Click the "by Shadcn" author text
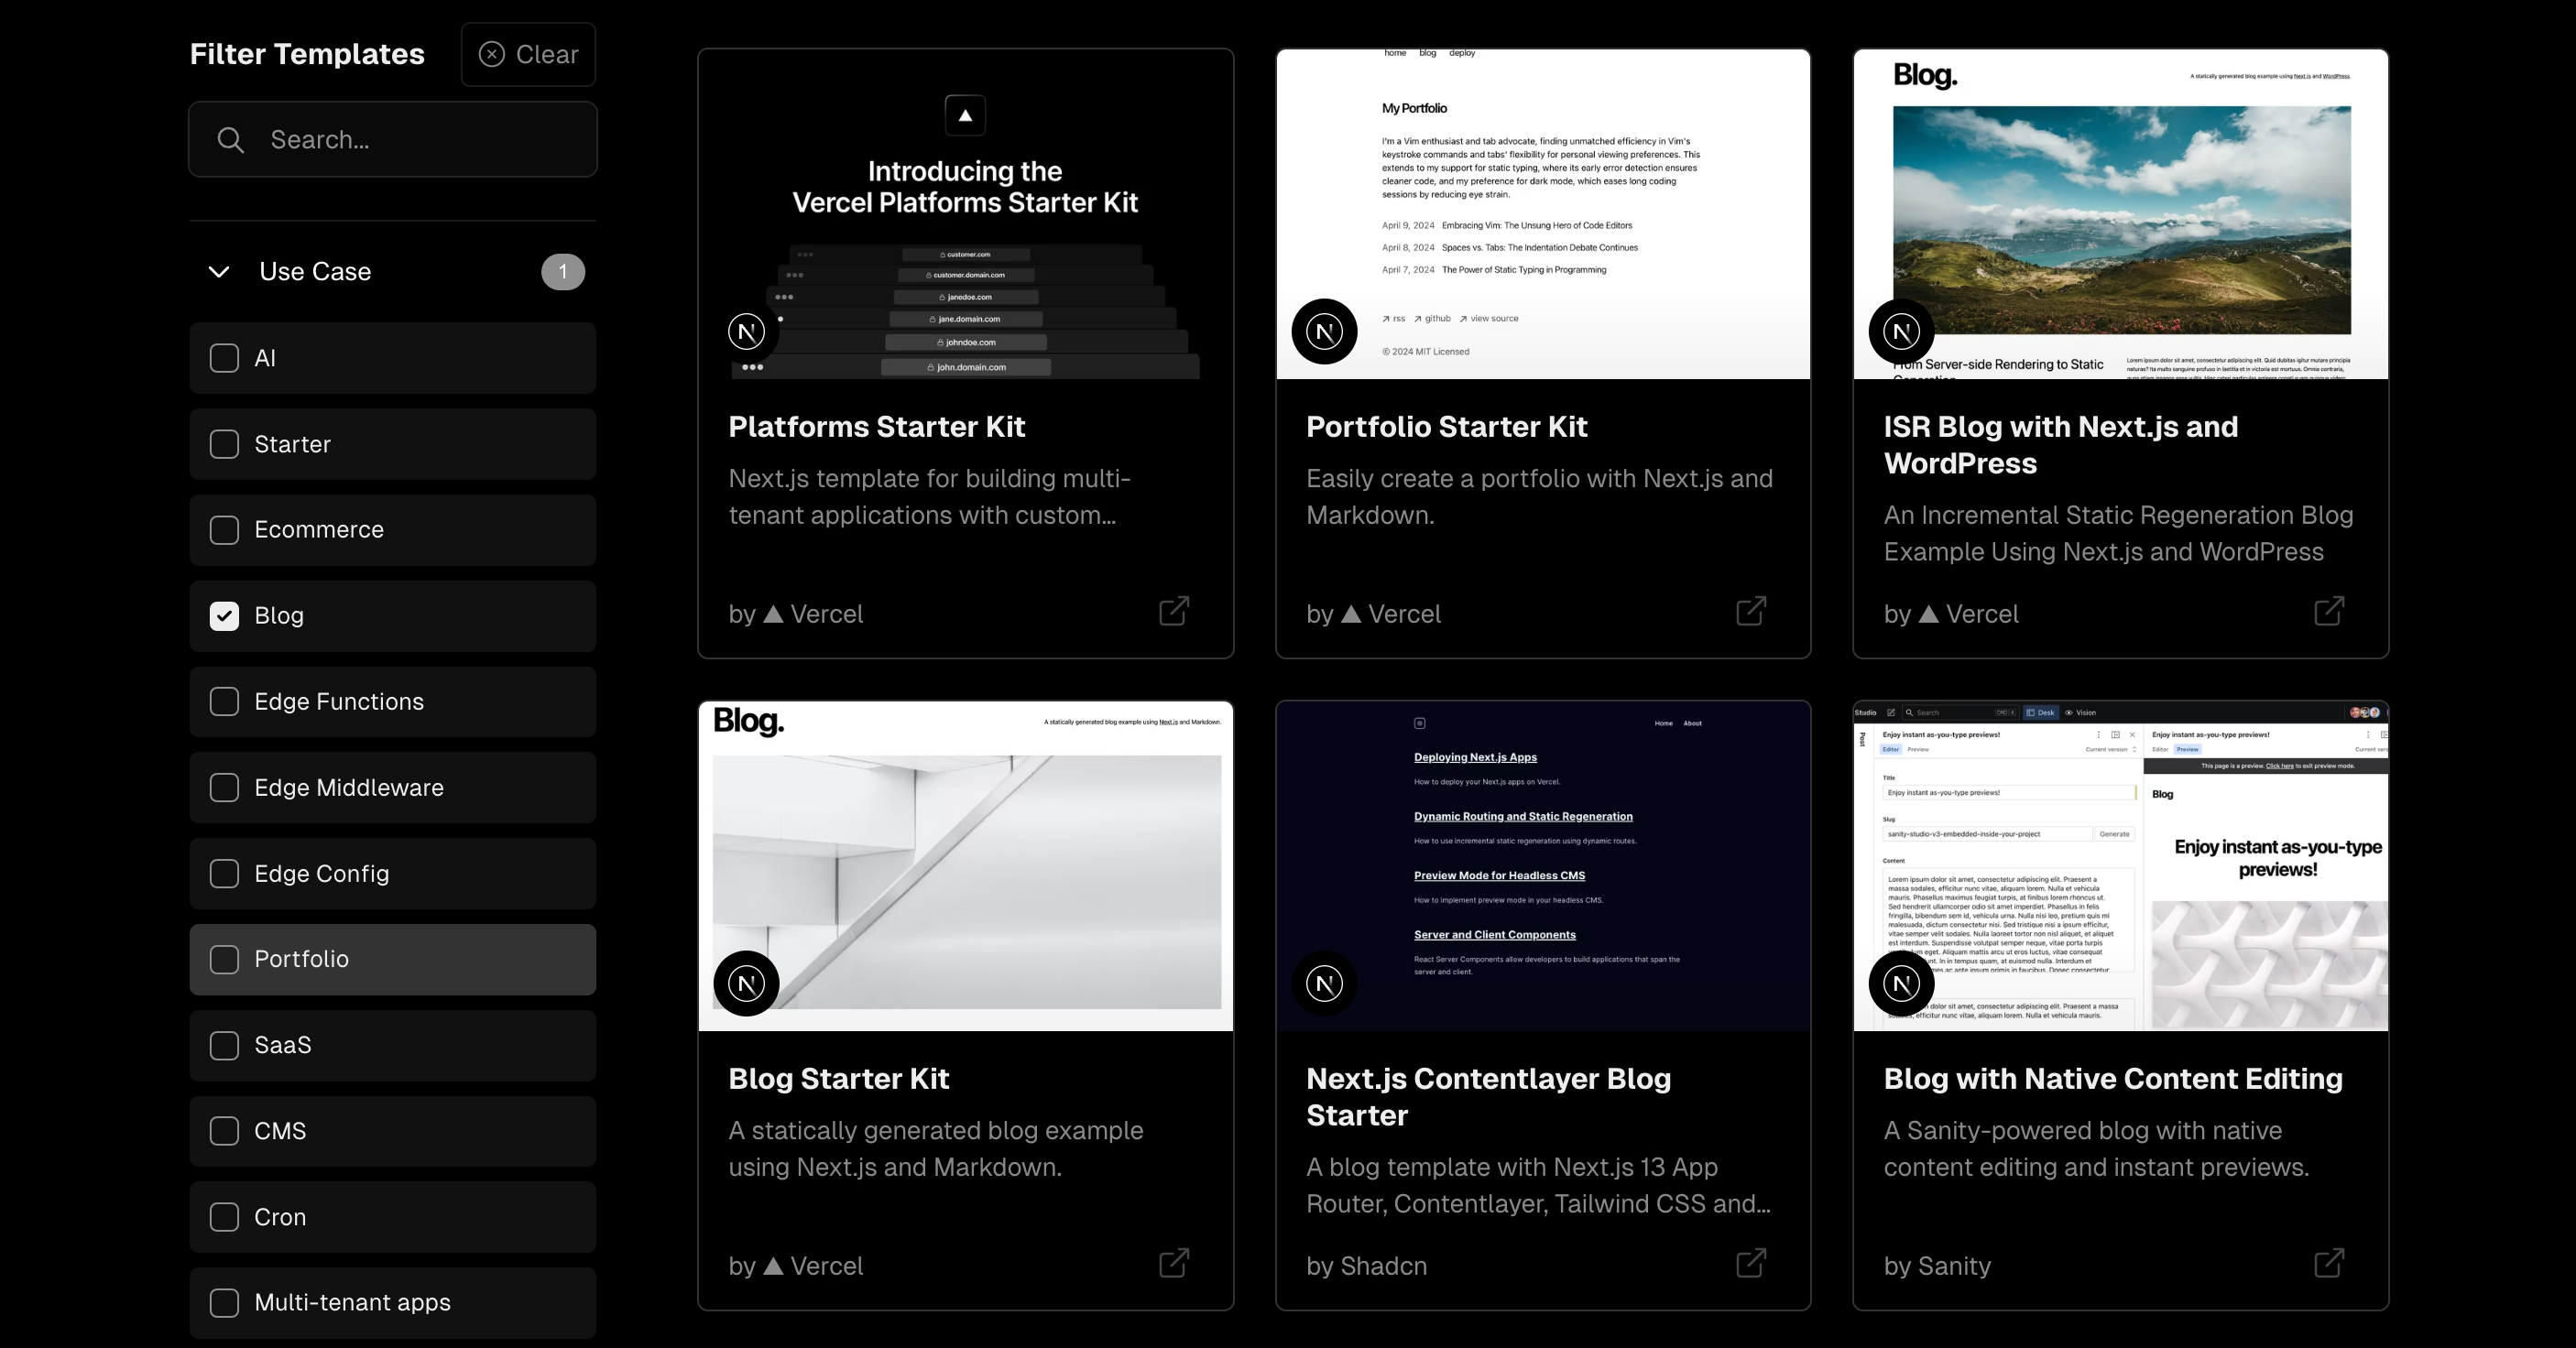The height and width of the screenshot is (1348, 2576). (x=1366, y=1266)
